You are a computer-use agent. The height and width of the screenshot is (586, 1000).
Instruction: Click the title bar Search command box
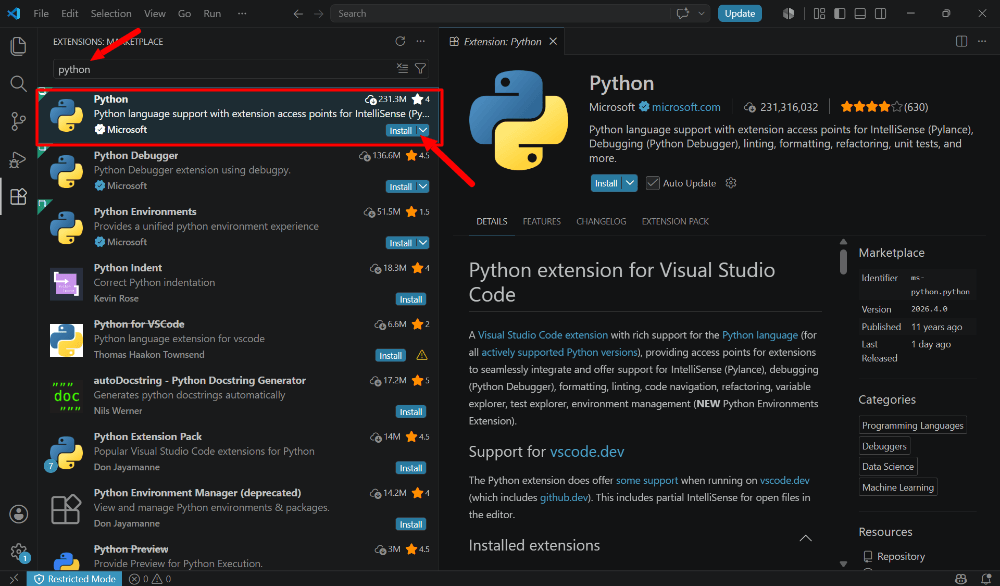[x=500, y=13]
